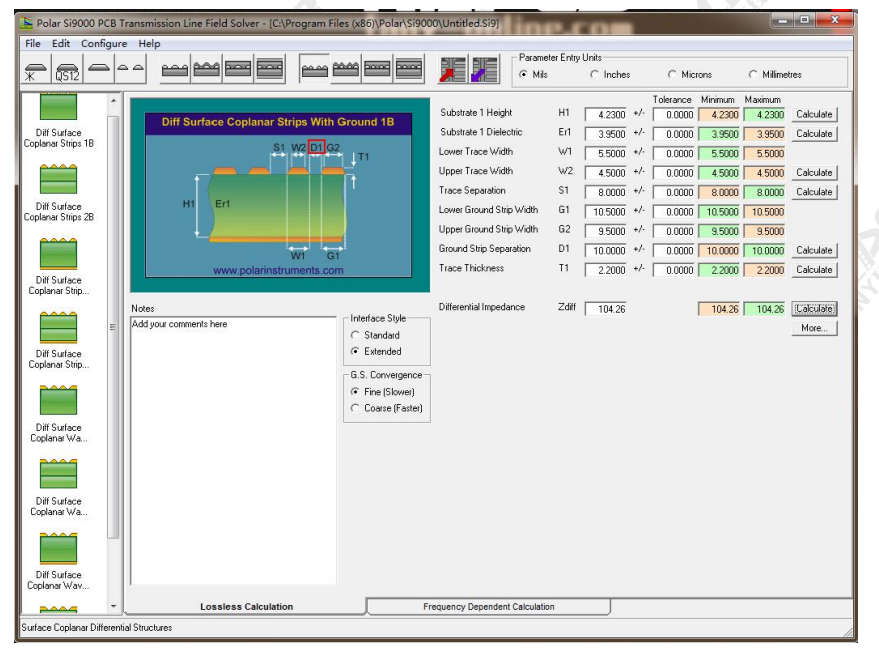Click Calculate for Substrate 1 Dielectric
The image size is (879, 669).
click(x=814, y=134)
